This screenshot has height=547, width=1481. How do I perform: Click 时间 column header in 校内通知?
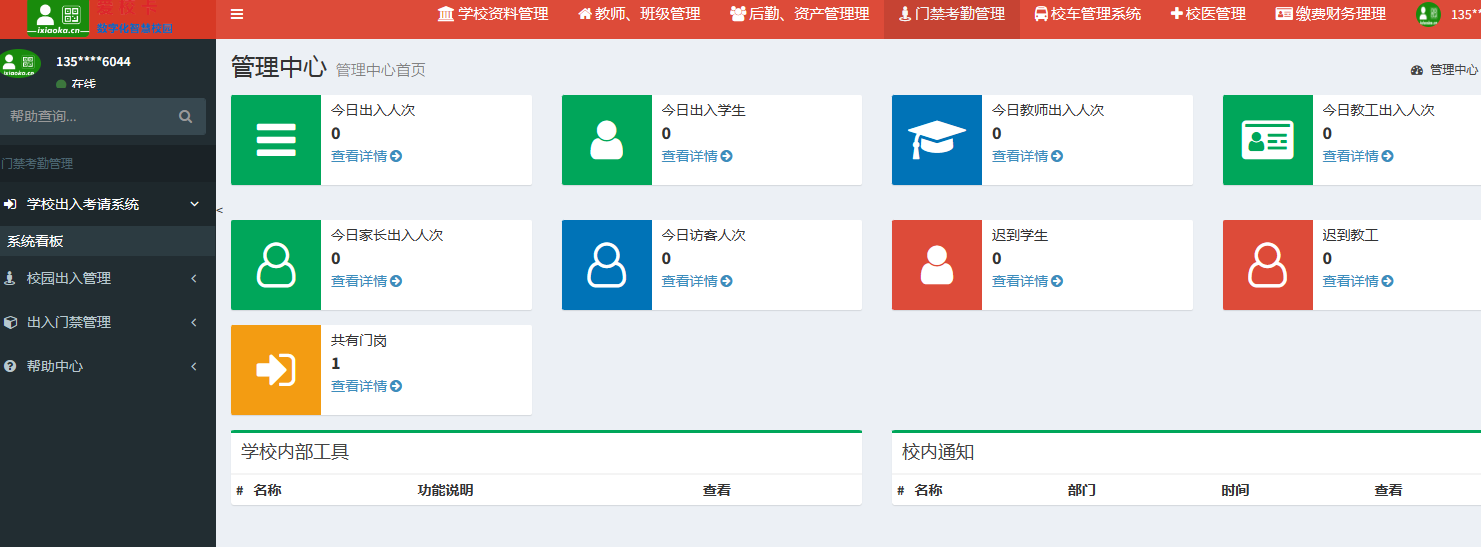(x=1235, y=490)
